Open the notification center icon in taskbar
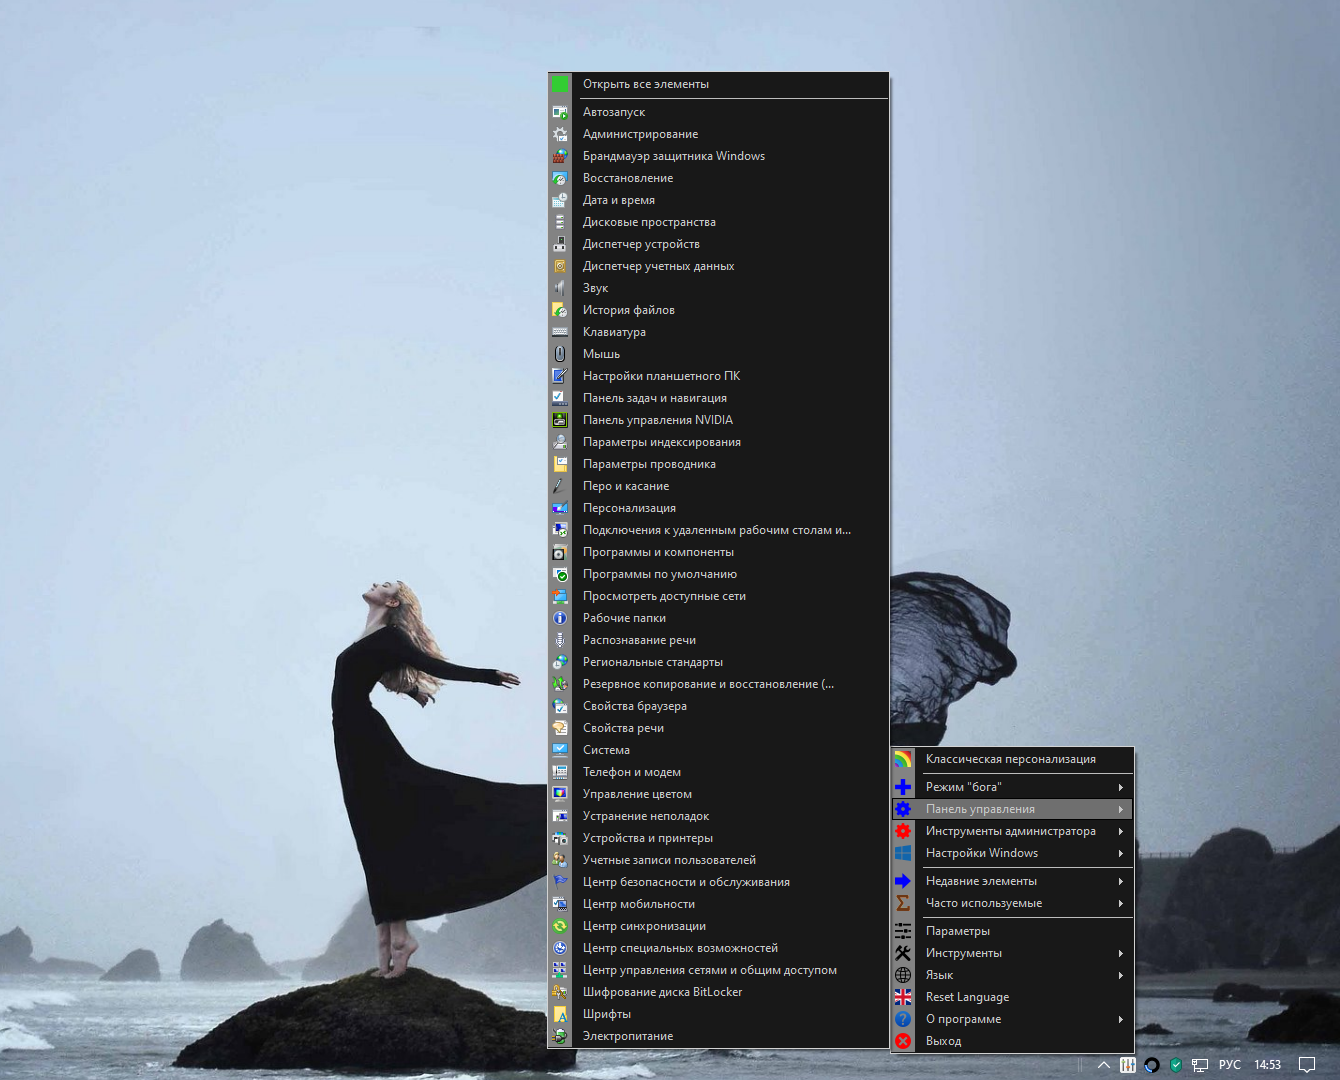The image size is (1340, 1080). (x=1307, y=1065)
